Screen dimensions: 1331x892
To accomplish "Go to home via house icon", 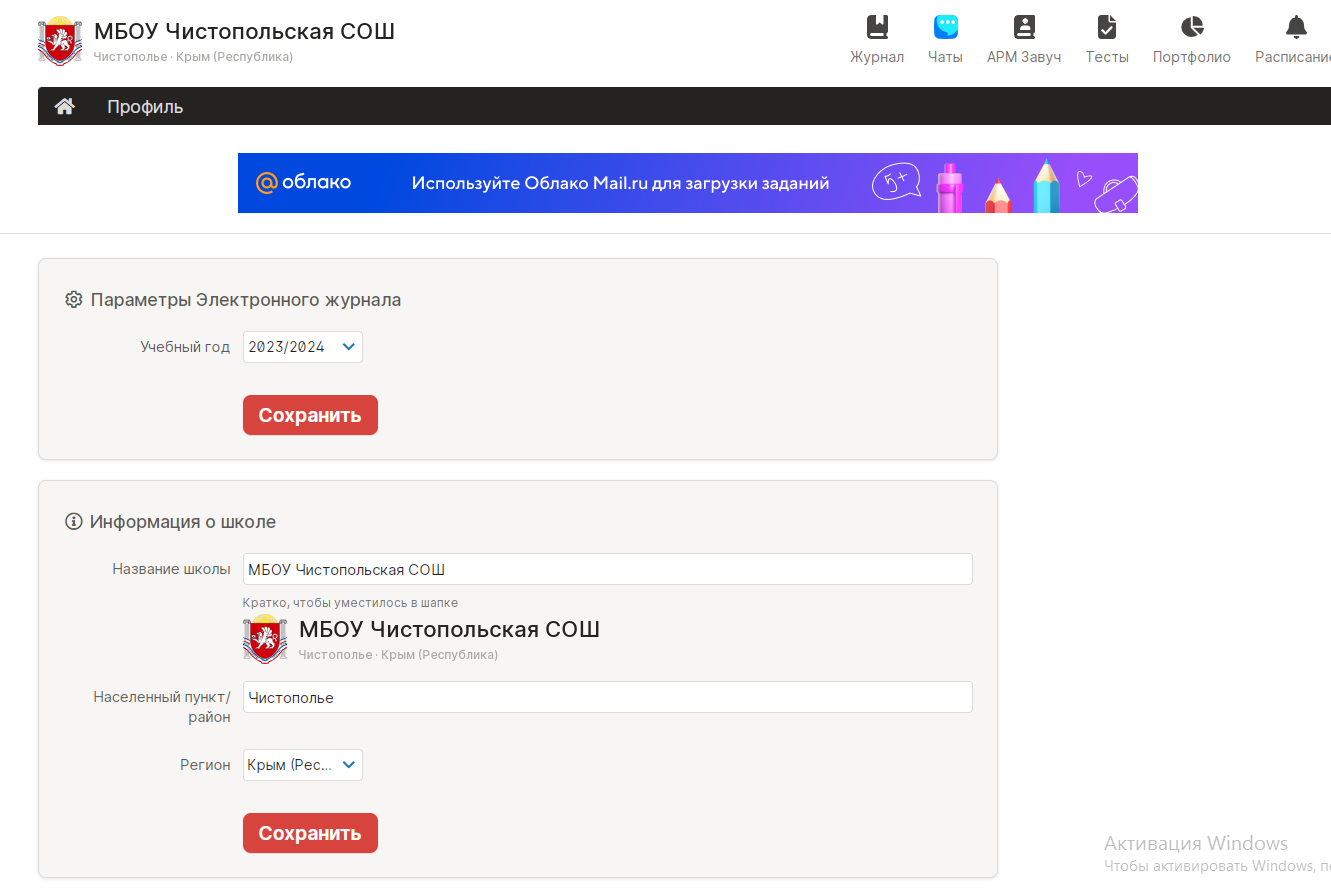I will pos(65,107).
